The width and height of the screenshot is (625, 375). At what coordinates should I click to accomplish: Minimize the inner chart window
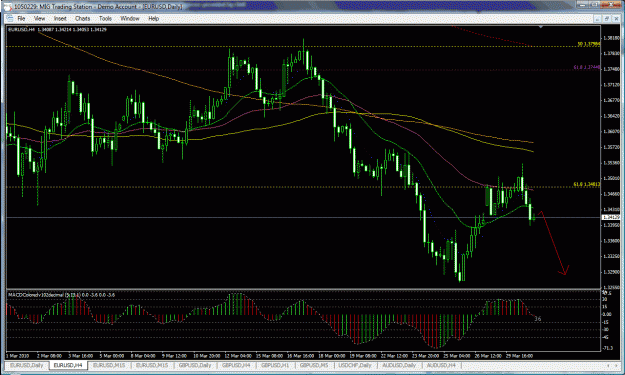[x=597, y=18]
